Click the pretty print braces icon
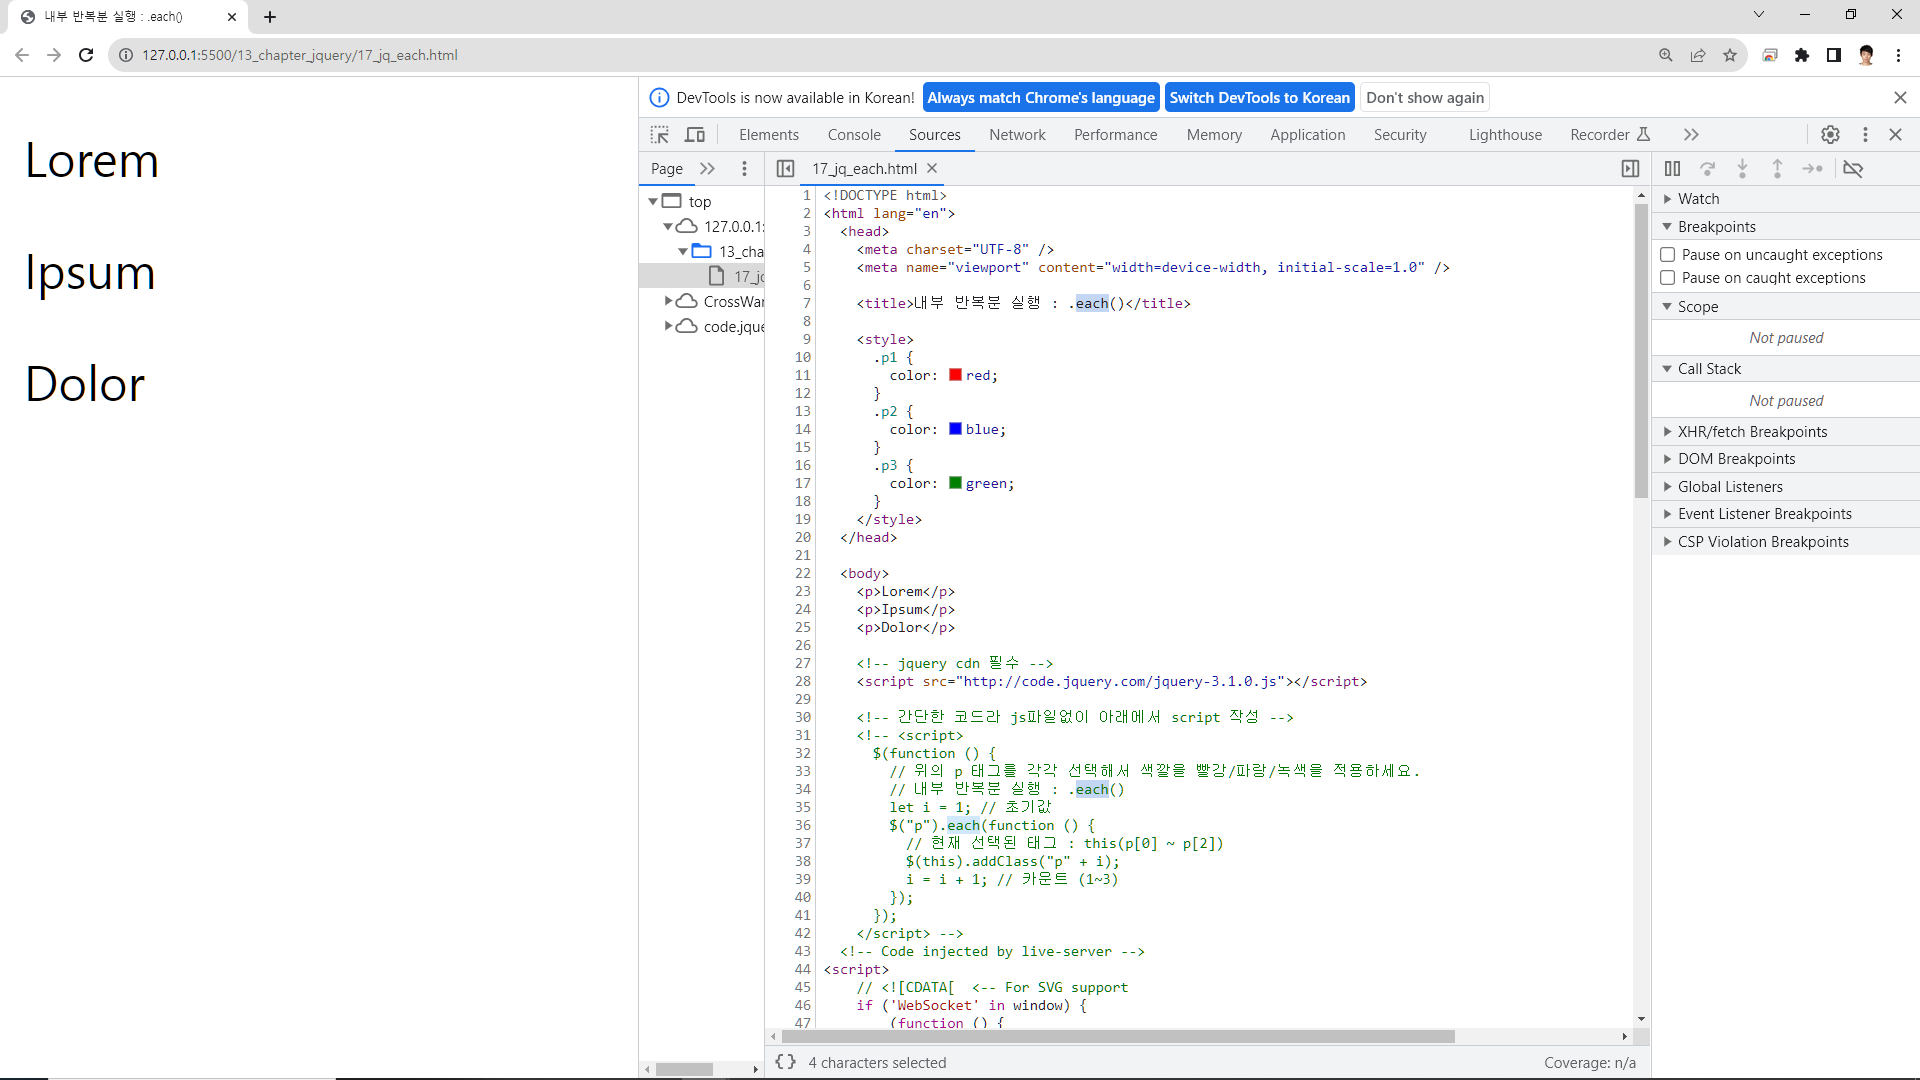The height and width of the screenshot is (1080, 1920). pos(786,1062)
